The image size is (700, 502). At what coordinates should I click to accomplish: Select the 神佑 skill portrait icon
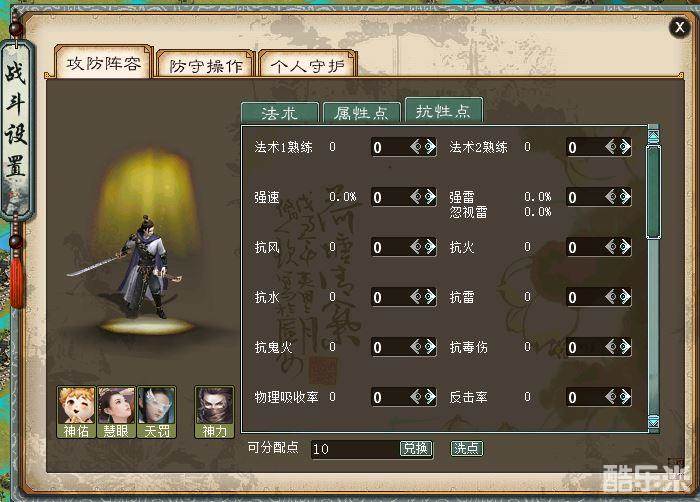coord(76,412)
